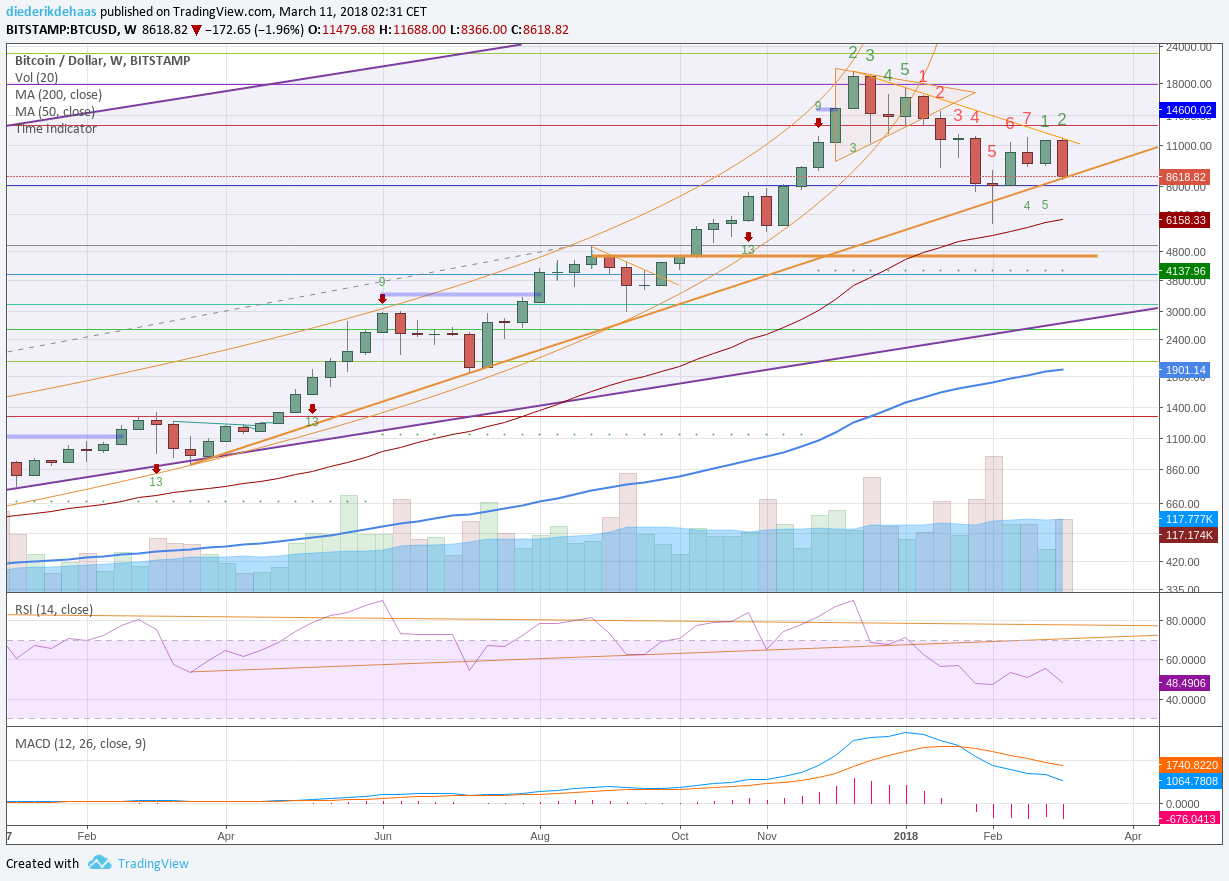Select the BITSTAMP:BTCUSD symbol in the header
This screenshot has height=881, width=1229.
61,30
